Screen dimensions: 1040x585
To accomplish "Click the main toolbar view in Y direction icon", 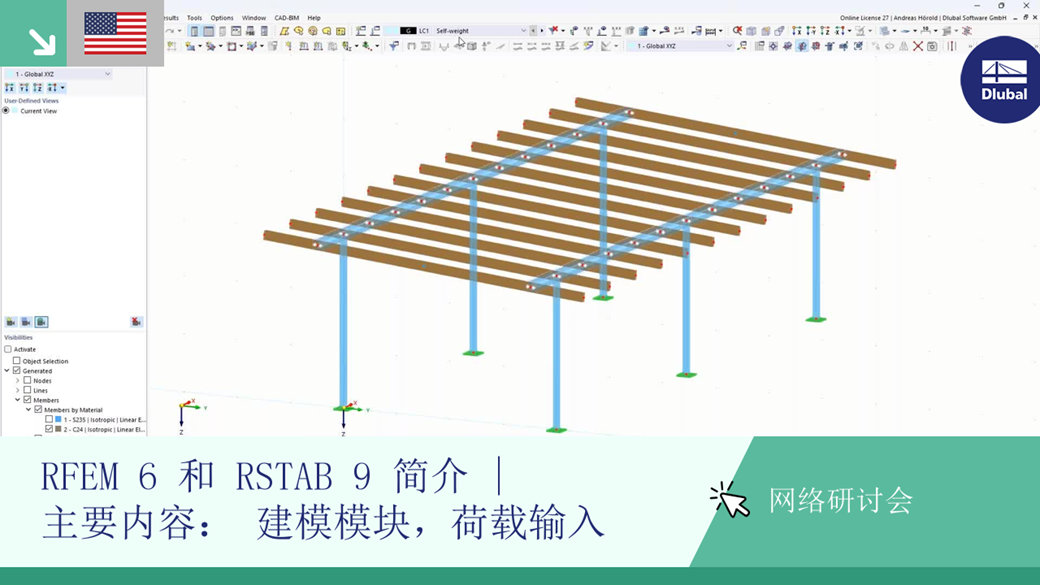I will pos(811,31).
